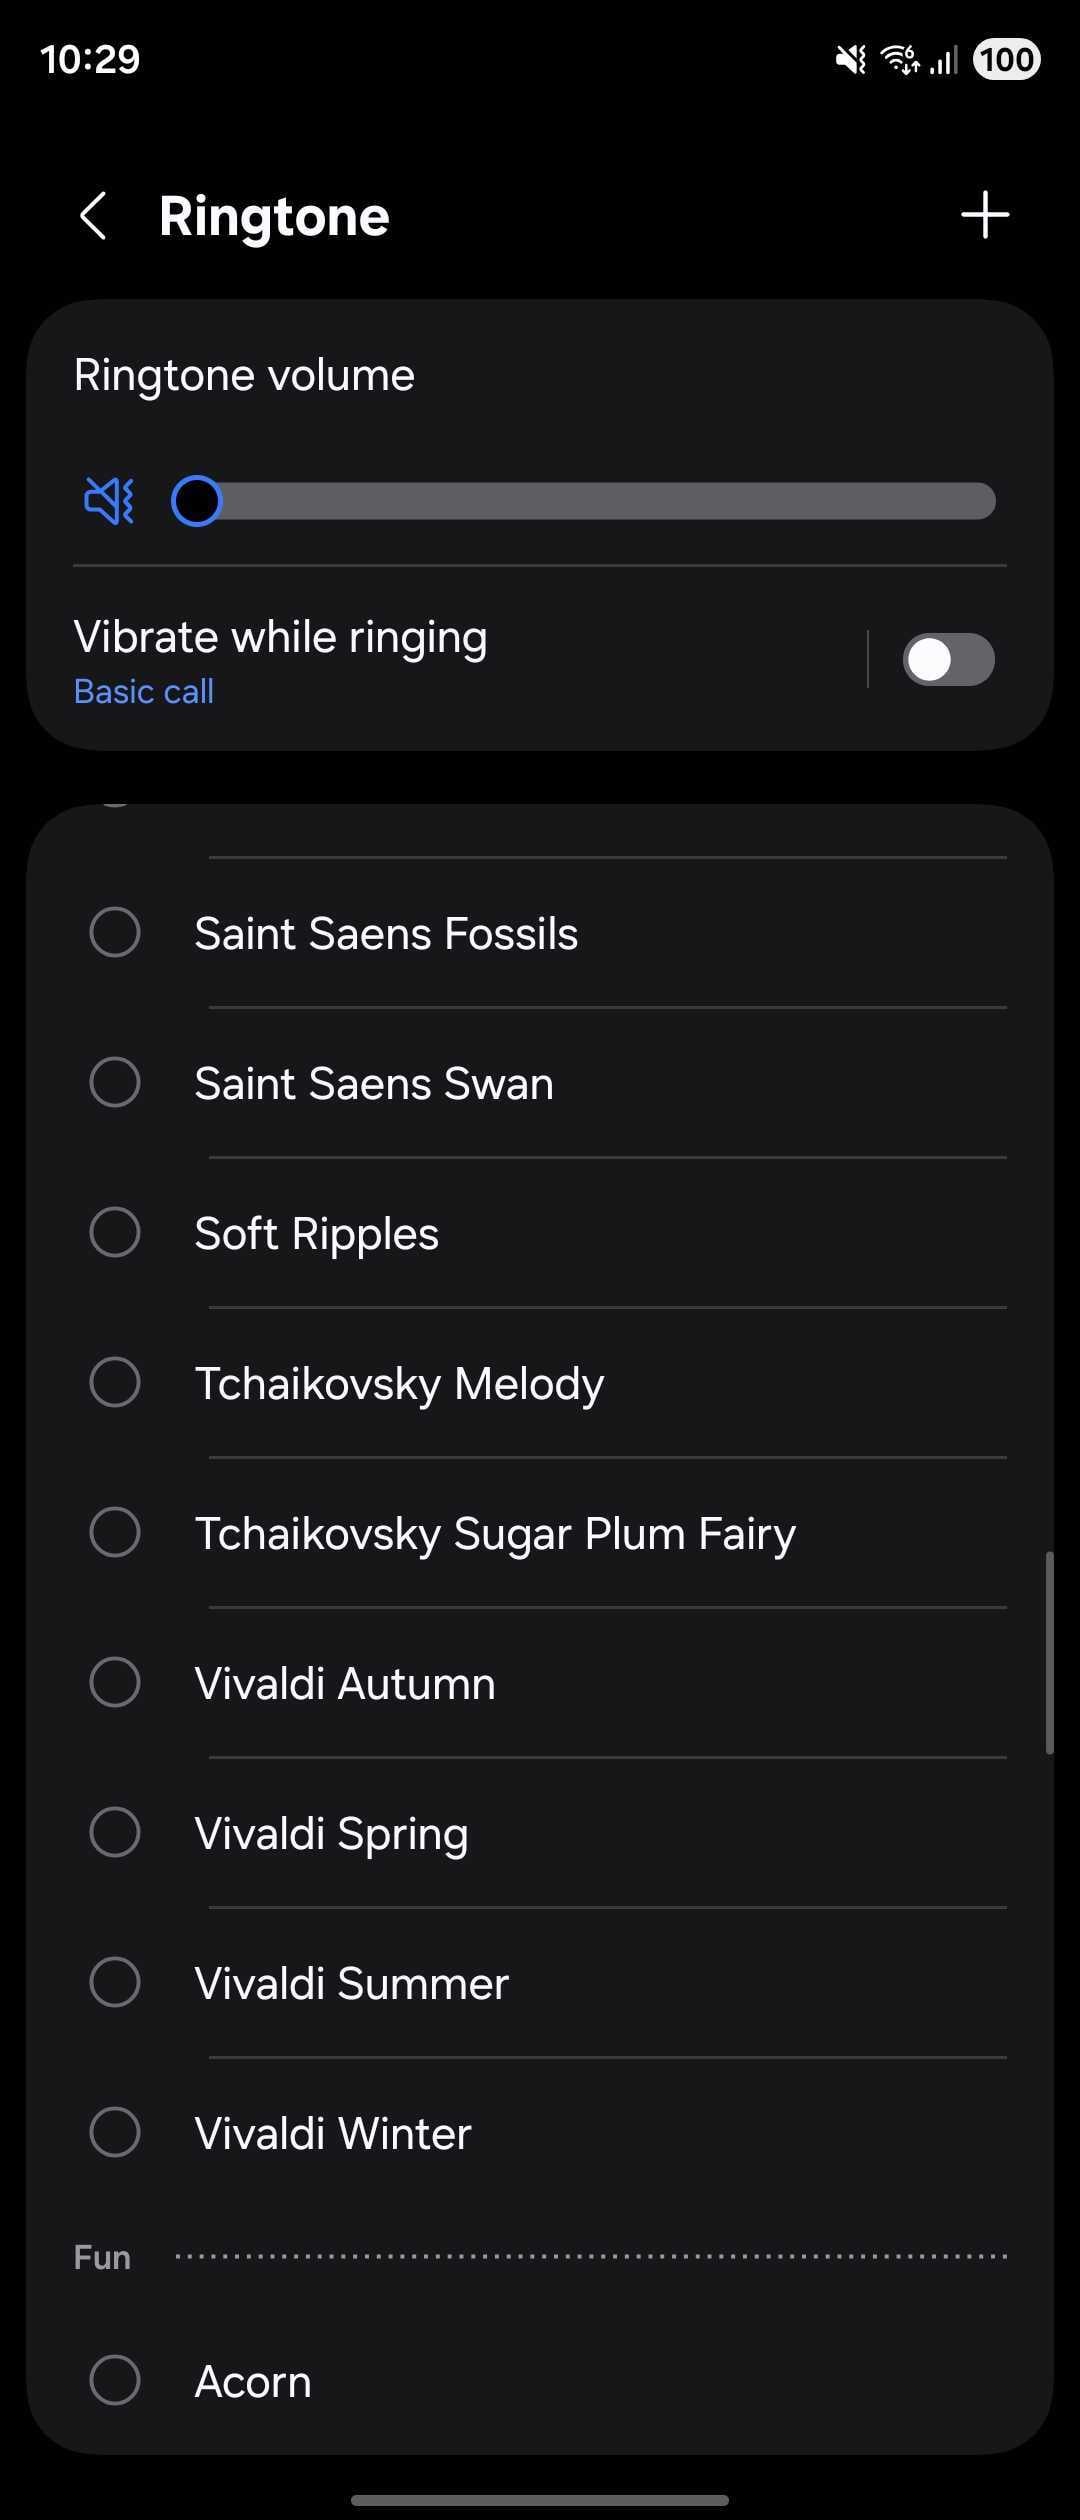This screenshot has height=2520, width=1080.
Task: Select the Soft Ripples radio button
Action: (115, 1233)
